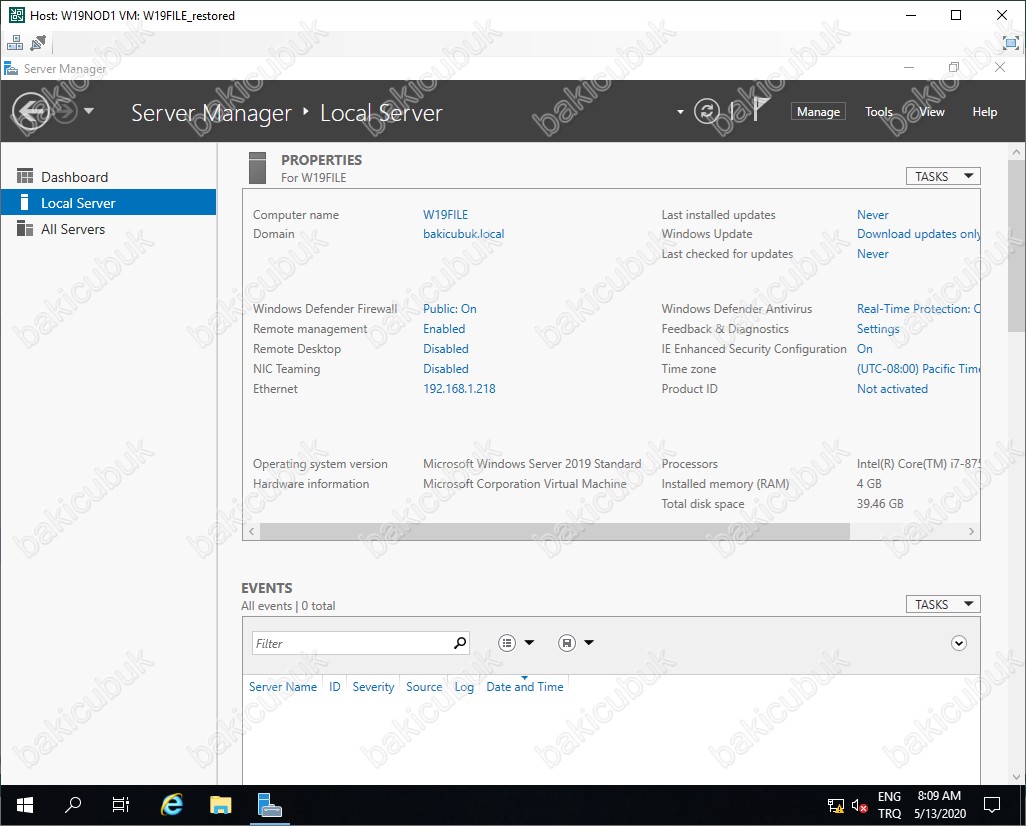Click the Events Filter text field
The width and height of the screenshot is (1026, 826).
click(351, 643)
